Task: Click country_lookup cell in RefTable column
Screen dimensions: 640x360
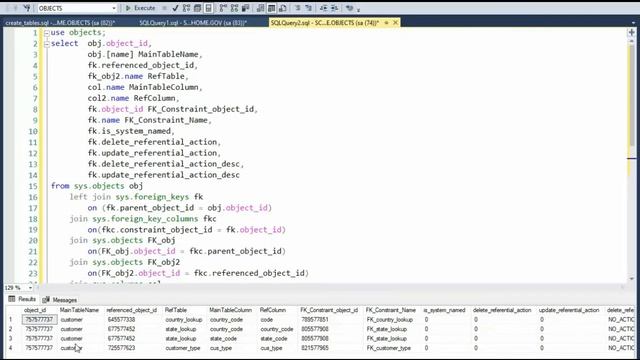Action: click(x=184, y=320)
